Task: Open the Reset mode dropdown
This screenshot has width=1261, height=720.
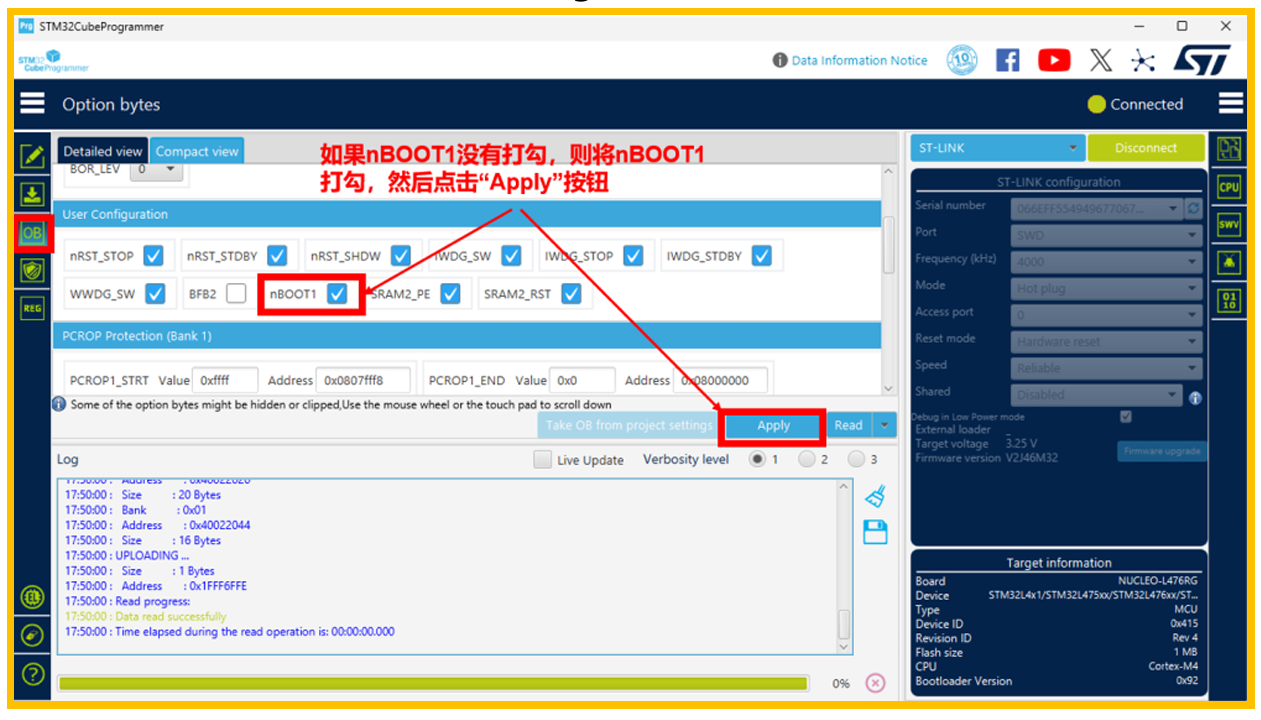Action: pyautogui.click(x=1106, y=341)
